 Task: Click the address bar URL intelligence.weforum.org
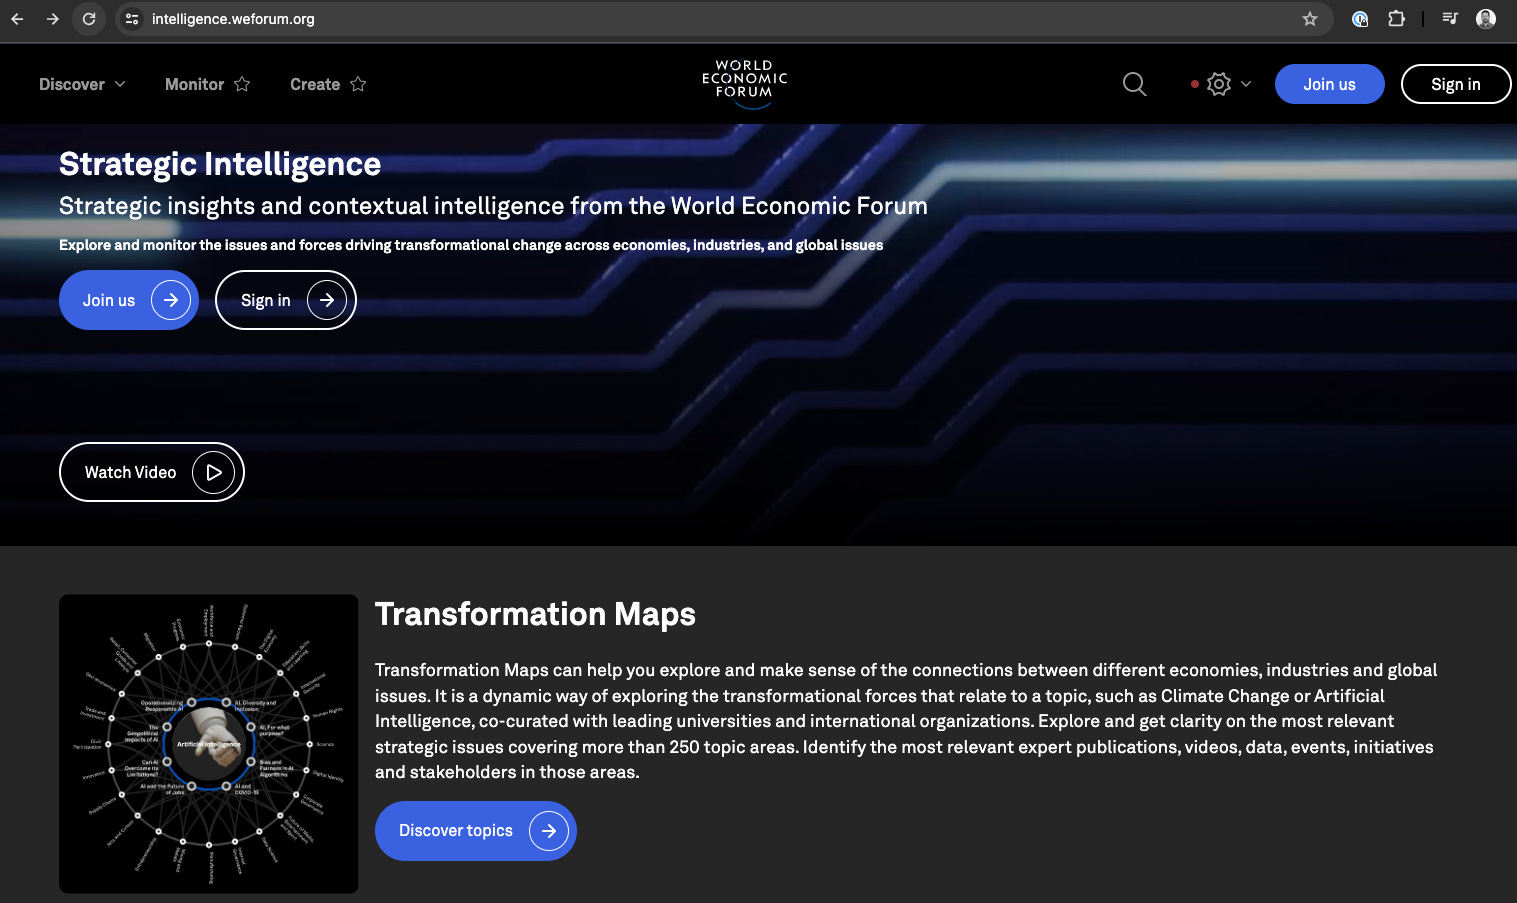[x=233, y=19]
